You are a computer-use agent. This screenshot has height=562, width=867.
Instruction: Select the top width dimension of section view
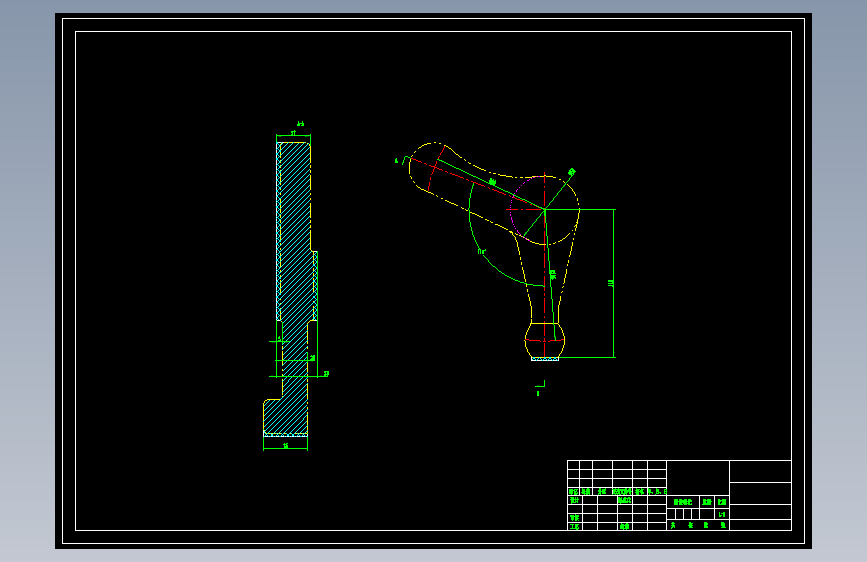pos(293,134)
